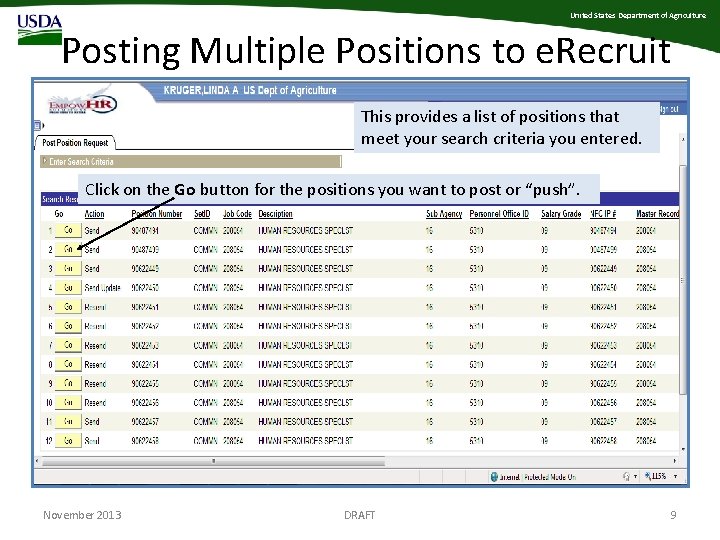Open the Post Position Request tab
This screenshot has height=540, width=720.
point(75,143)
